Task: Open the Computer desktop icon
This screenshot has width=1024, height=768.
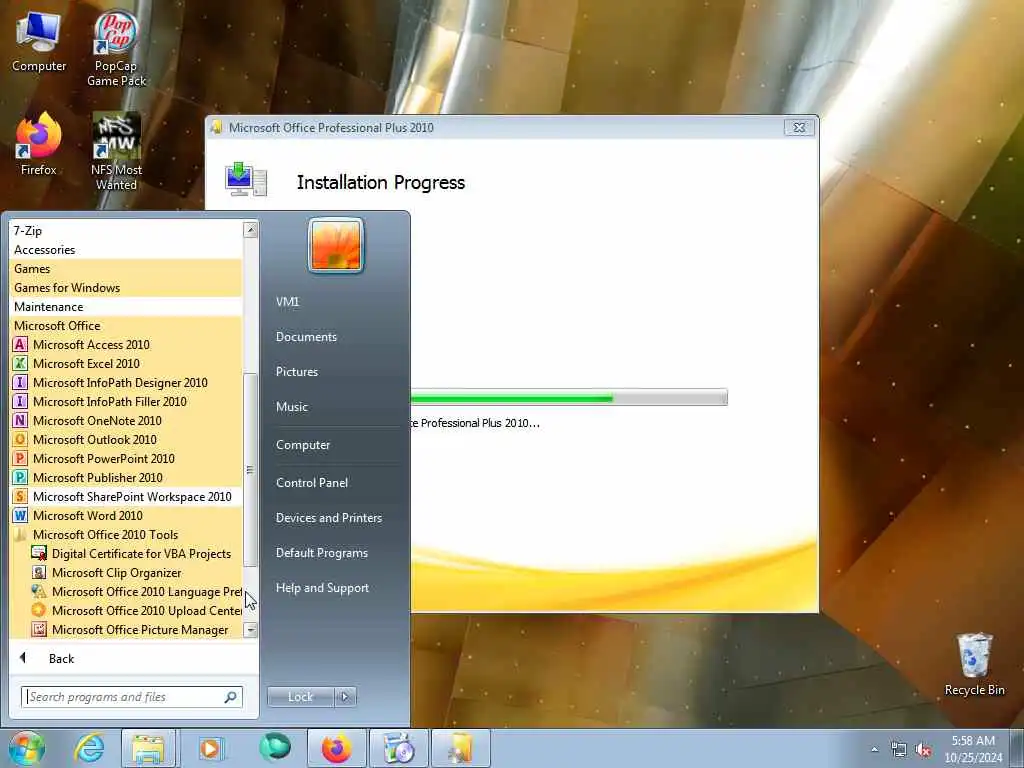Action: pos(39,43)
